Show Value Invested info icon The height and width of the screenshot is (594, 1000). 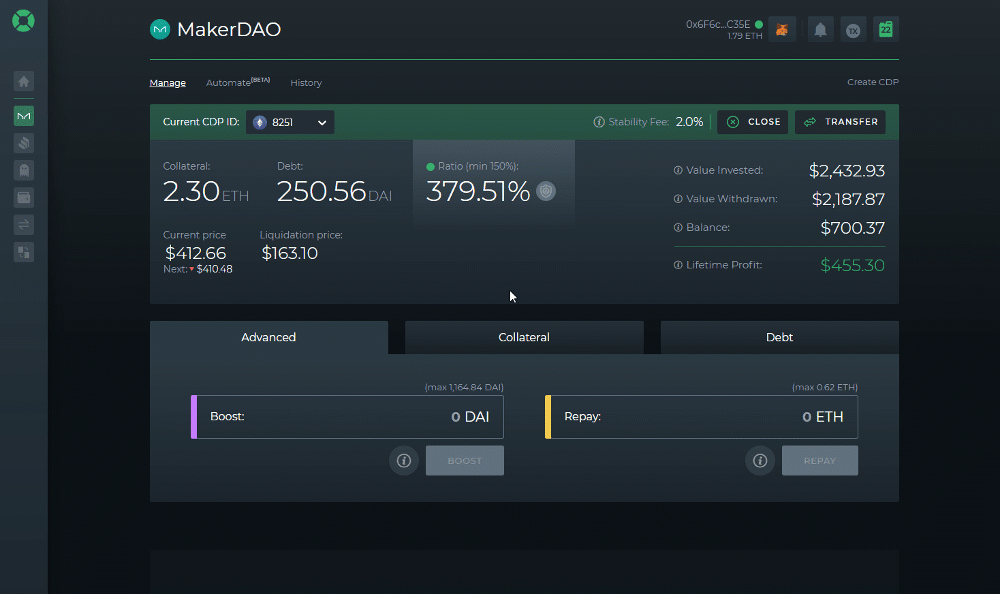pos(678,170)
